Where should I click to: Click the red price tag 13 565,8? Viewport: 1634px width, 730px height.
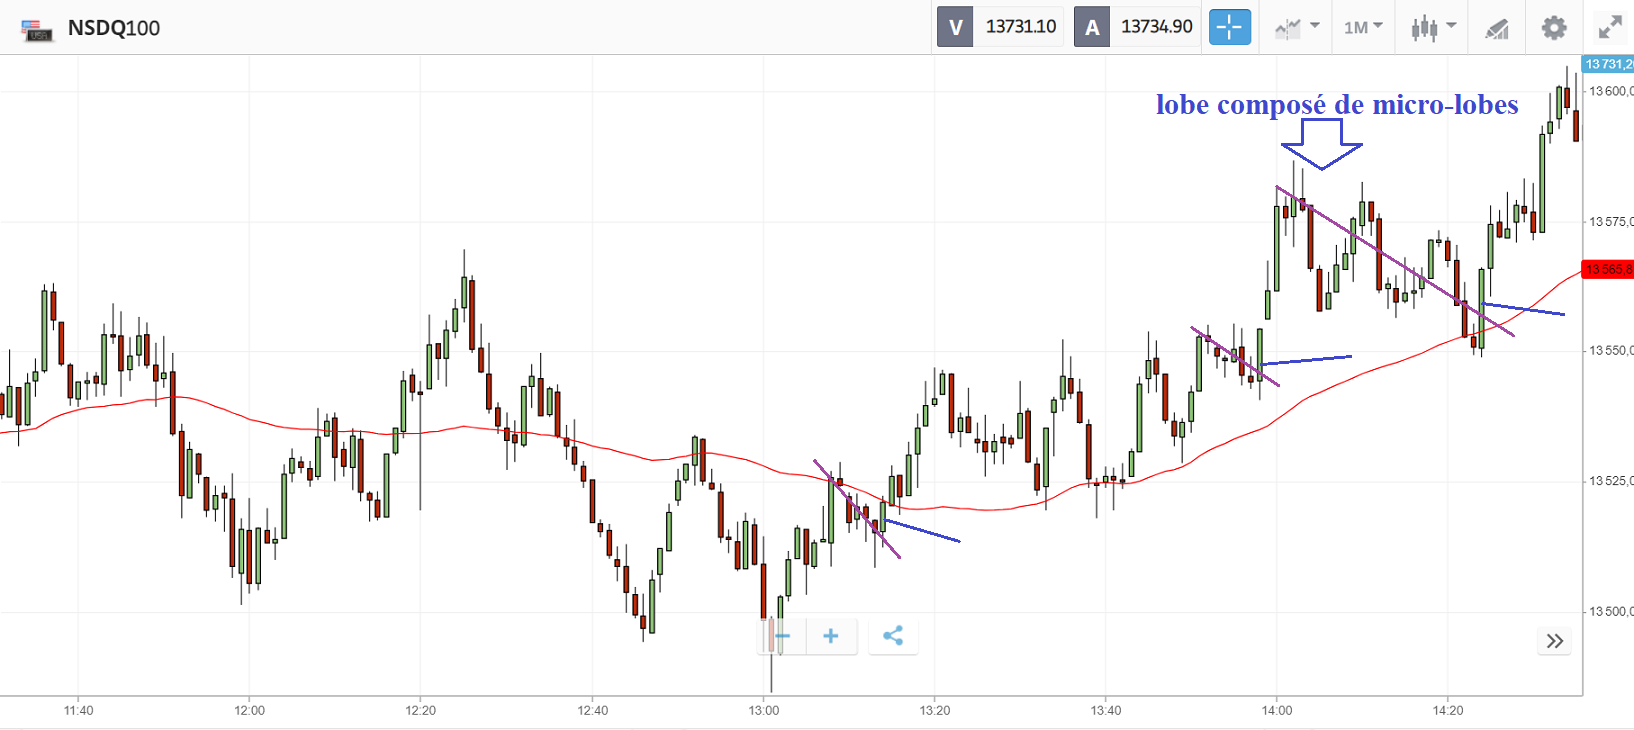point(1609,270)
